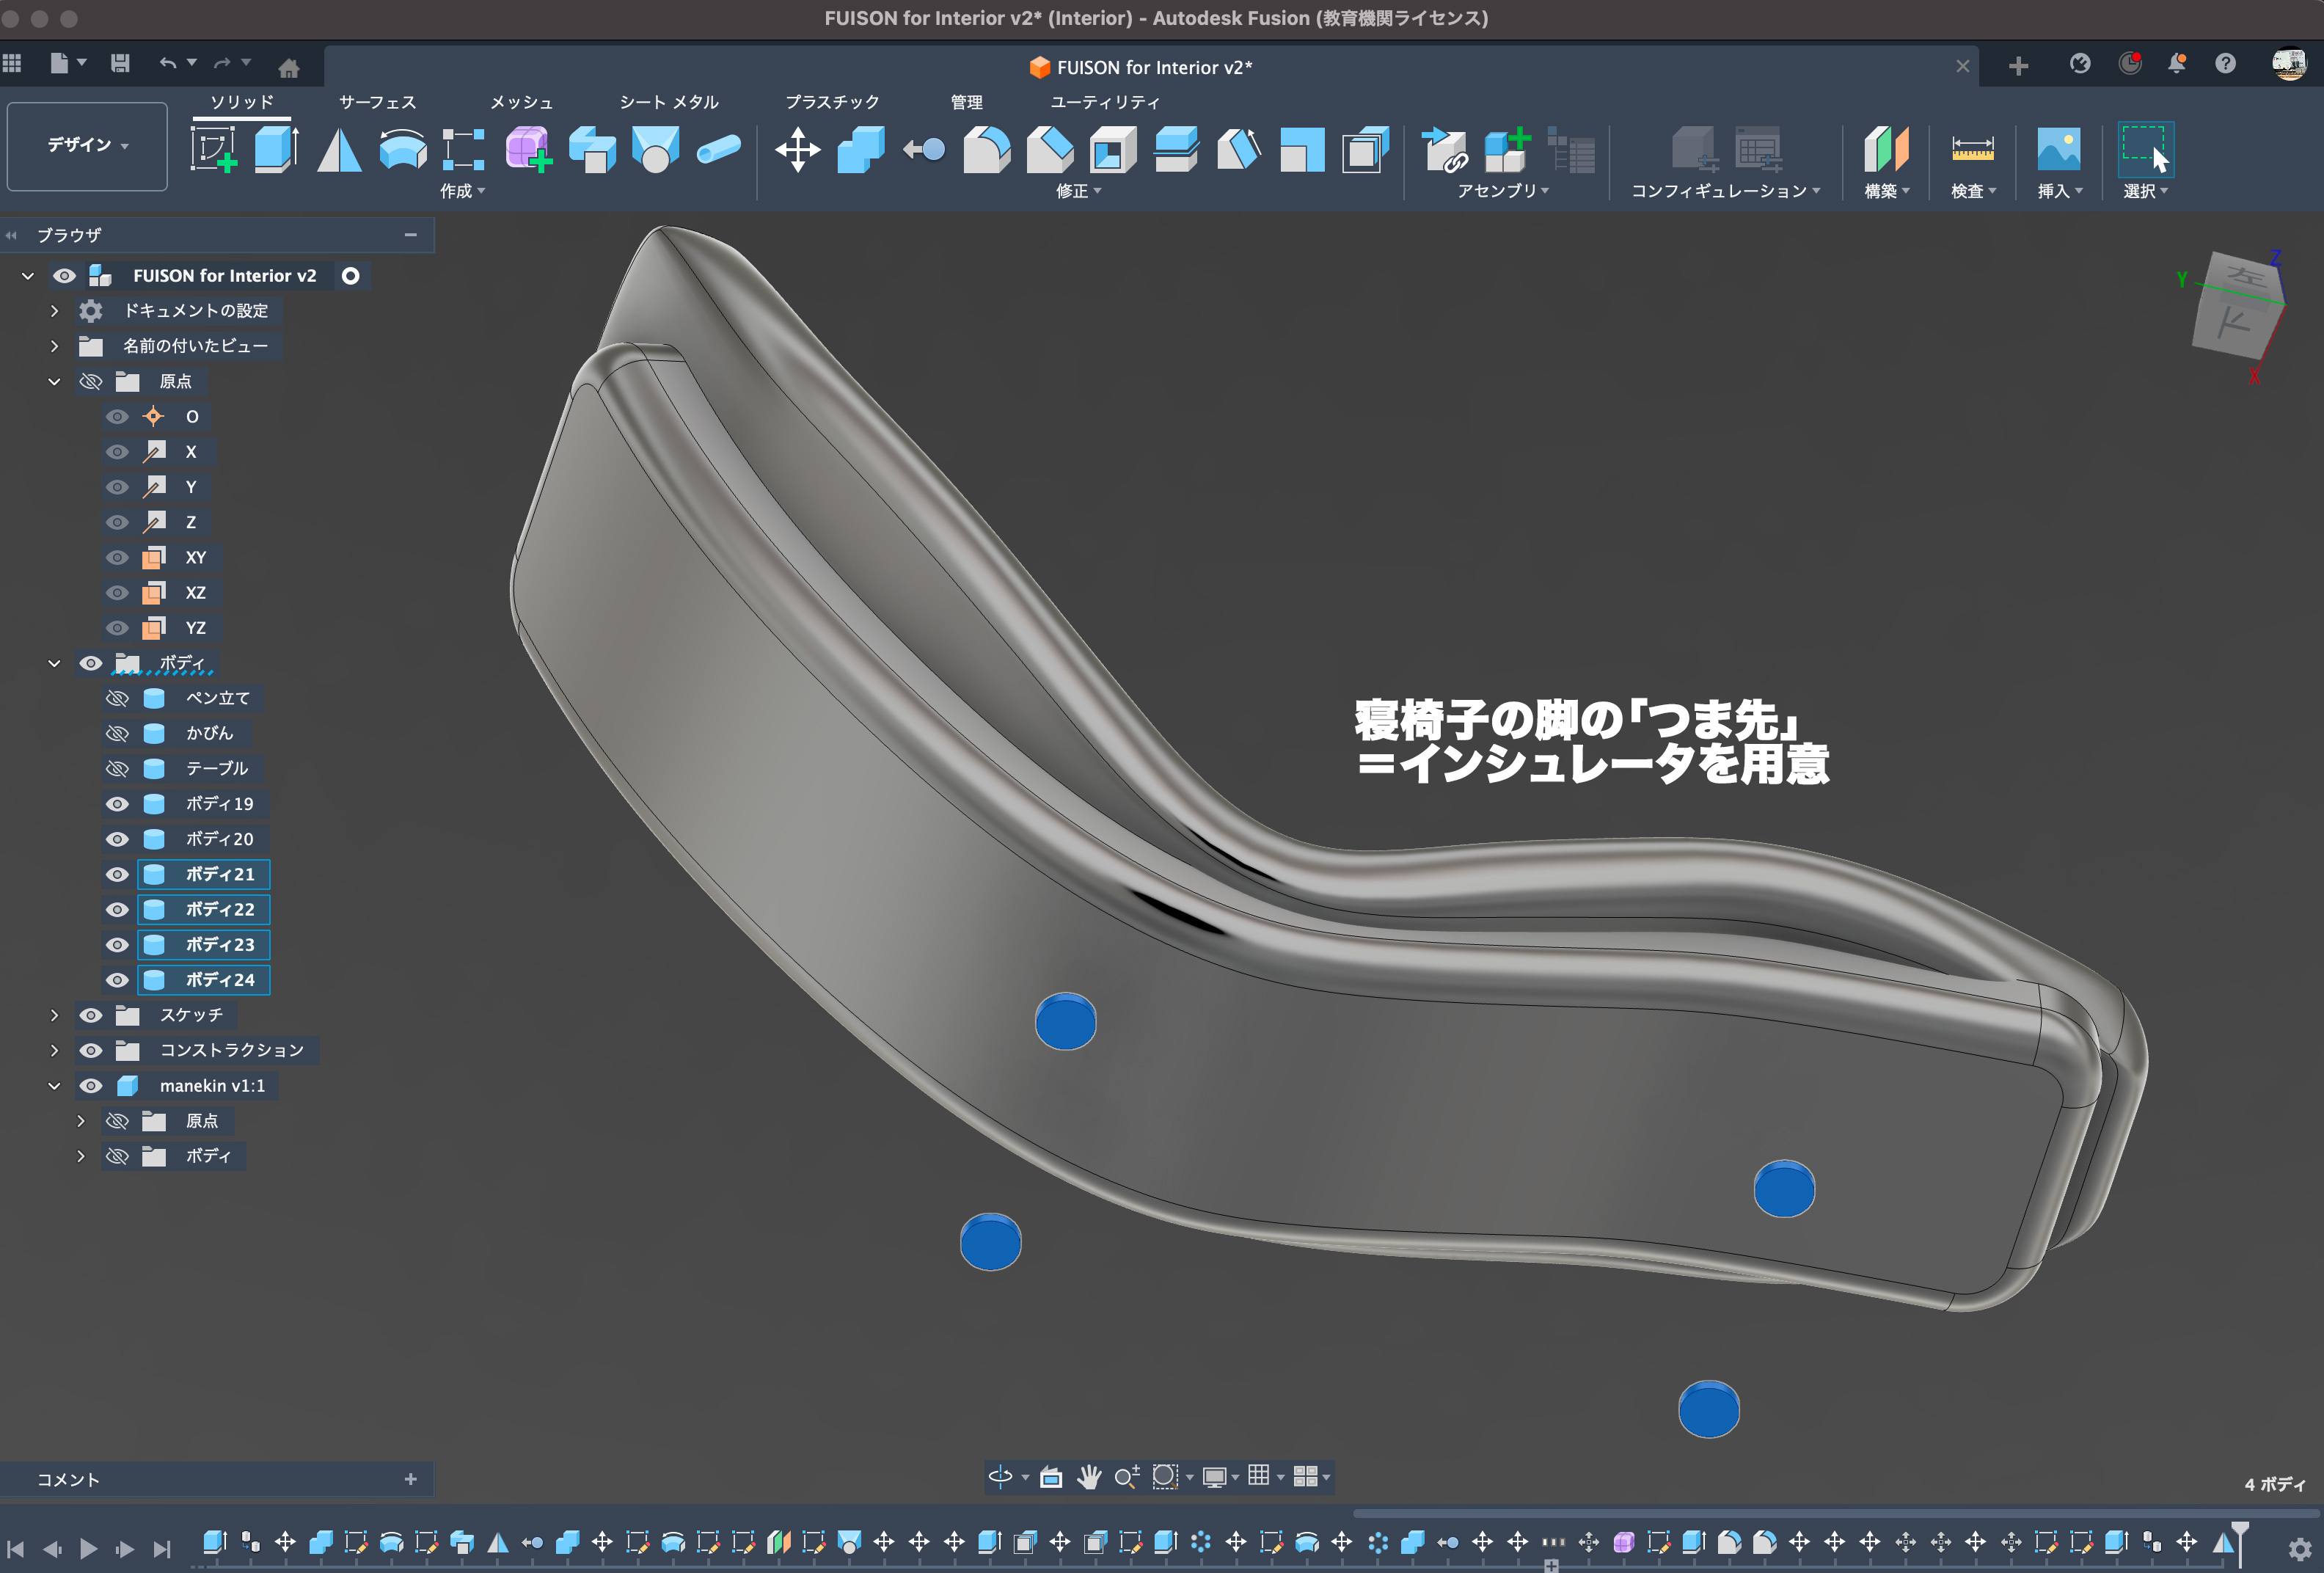The image size is (2324, 1573).
Task: Expand the ドキュメントの設定 tree node
Action: point(55,311)
